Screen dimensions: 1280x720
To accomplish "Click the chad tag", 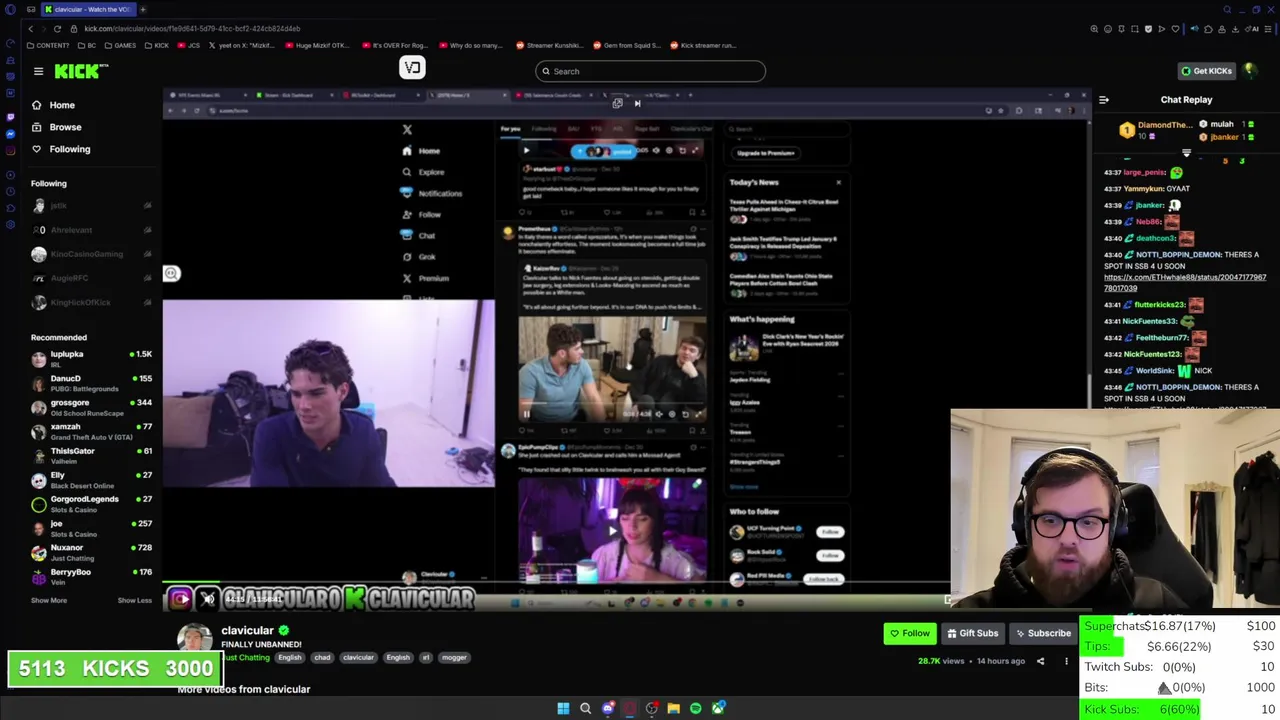I will tap(322, 657).
